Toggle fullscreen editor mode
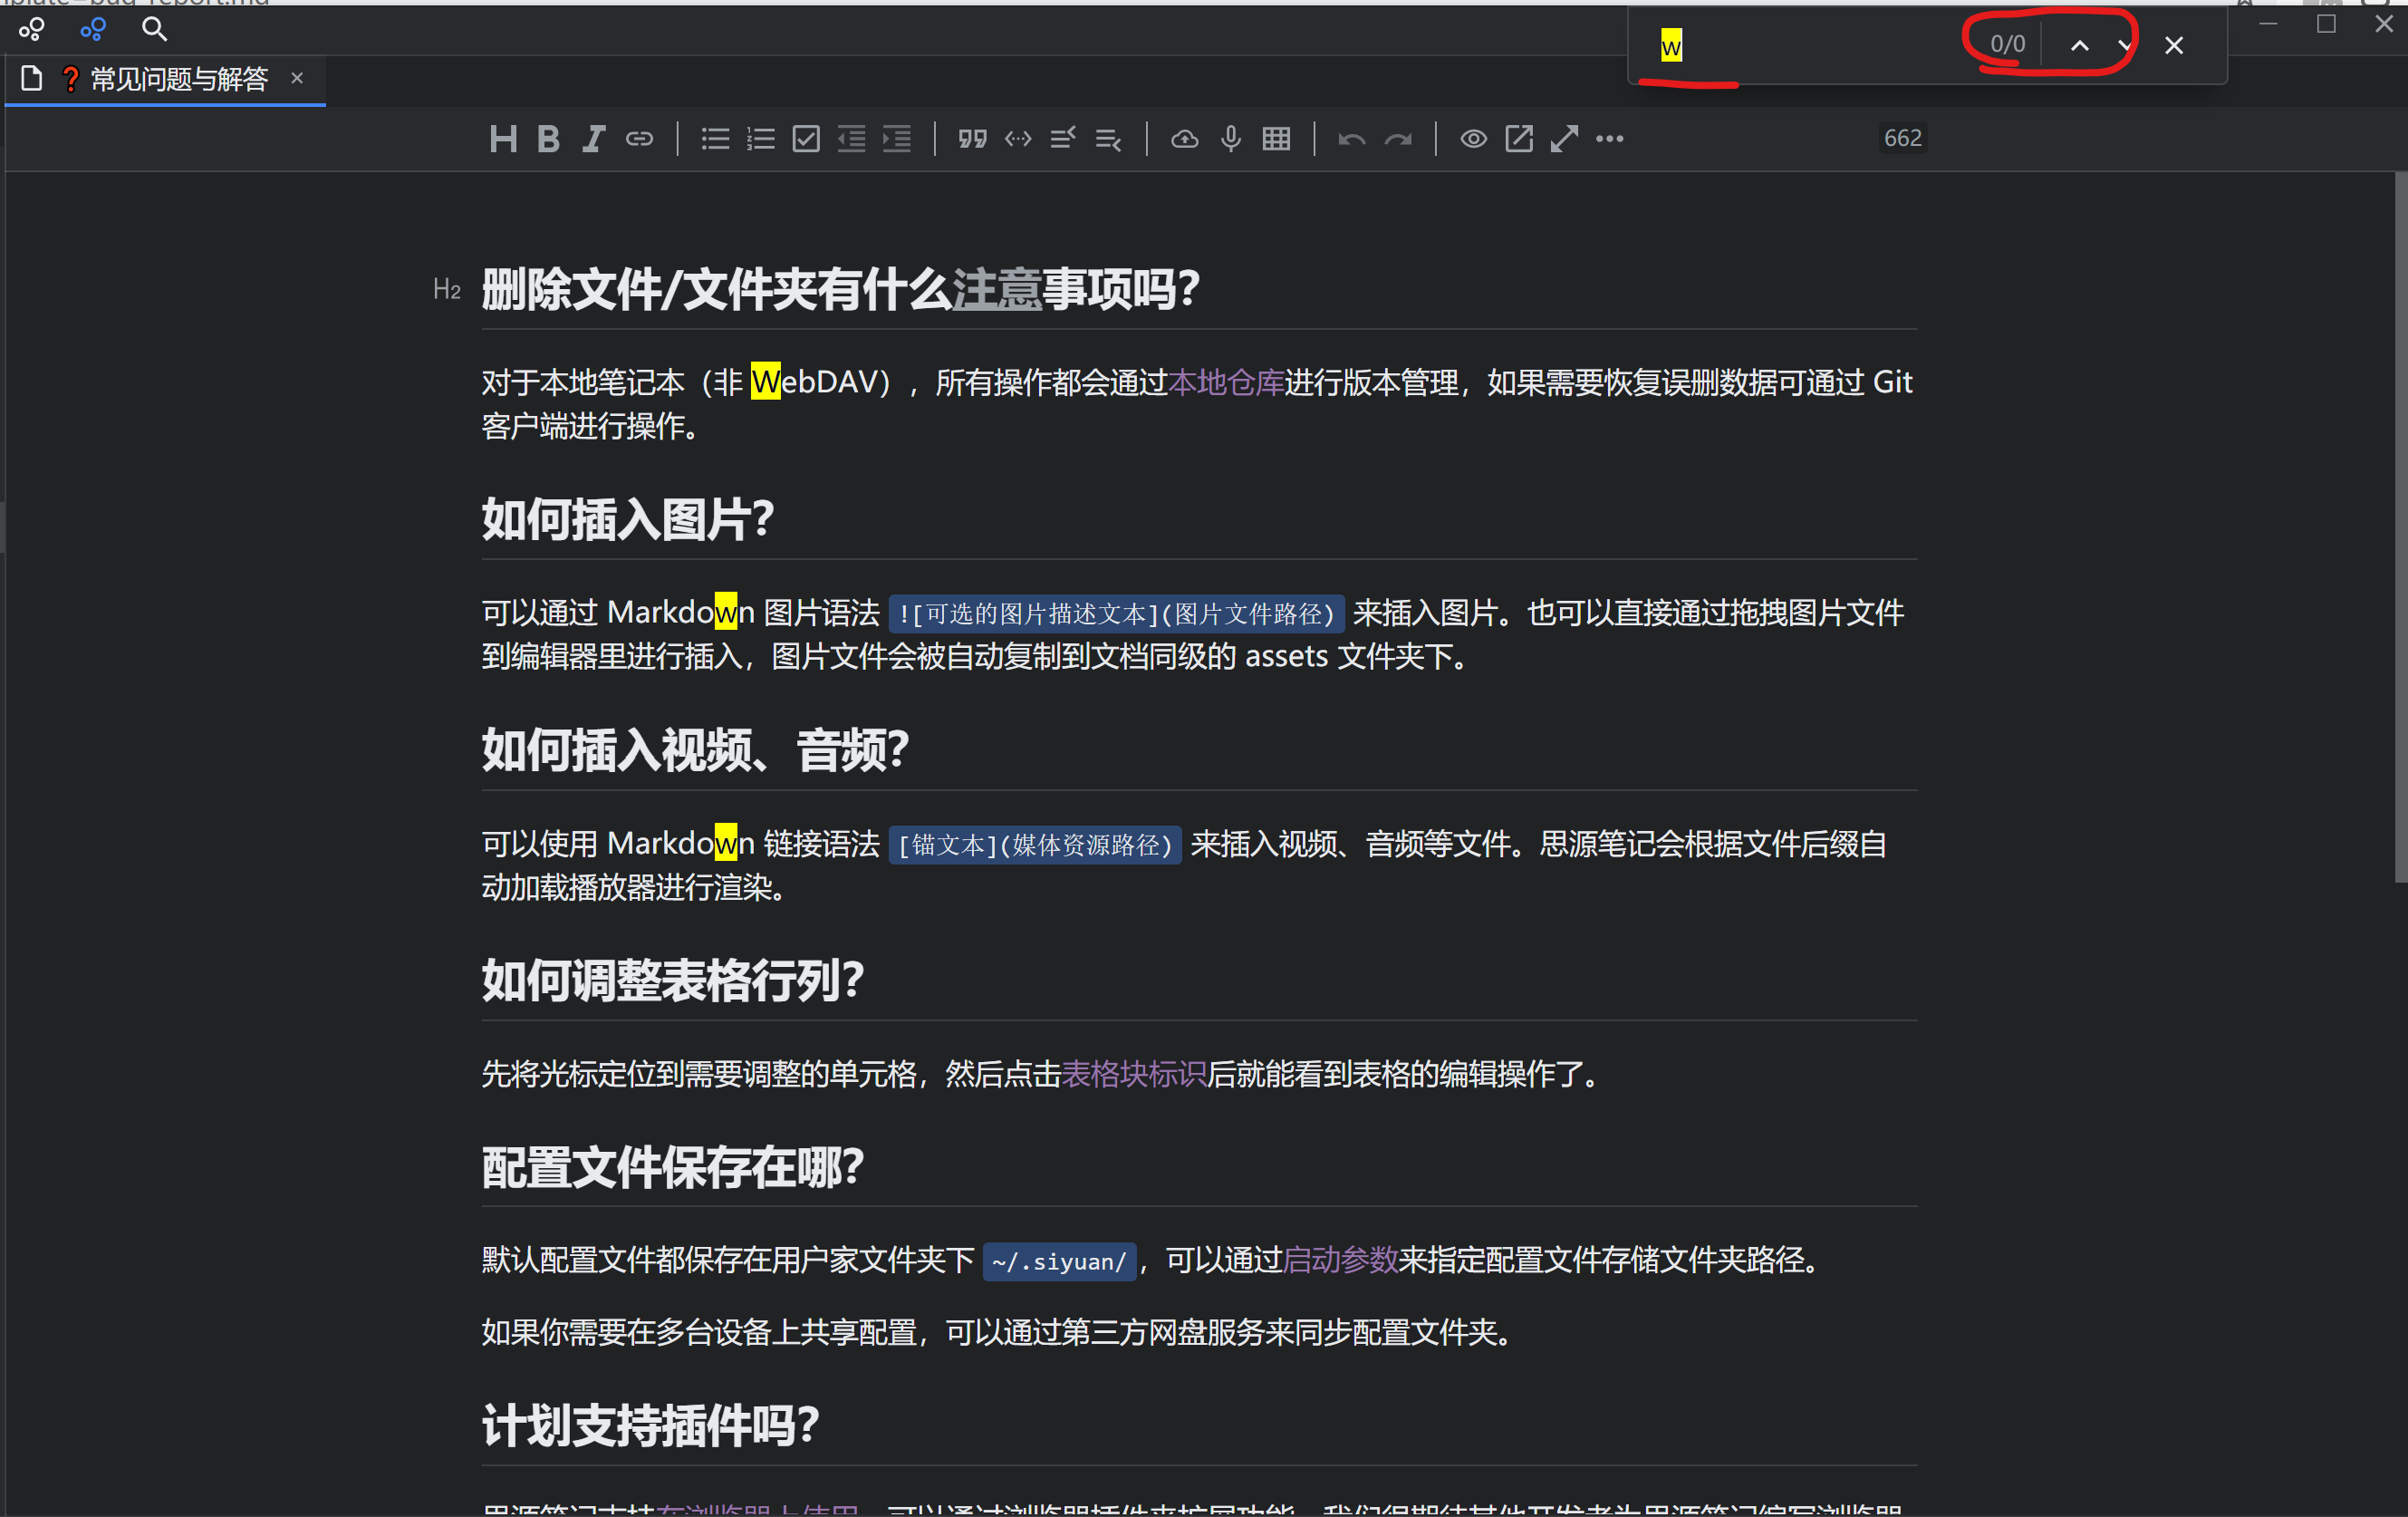The height and width of the screenshot is (1517, 2408). (1564, 139)
